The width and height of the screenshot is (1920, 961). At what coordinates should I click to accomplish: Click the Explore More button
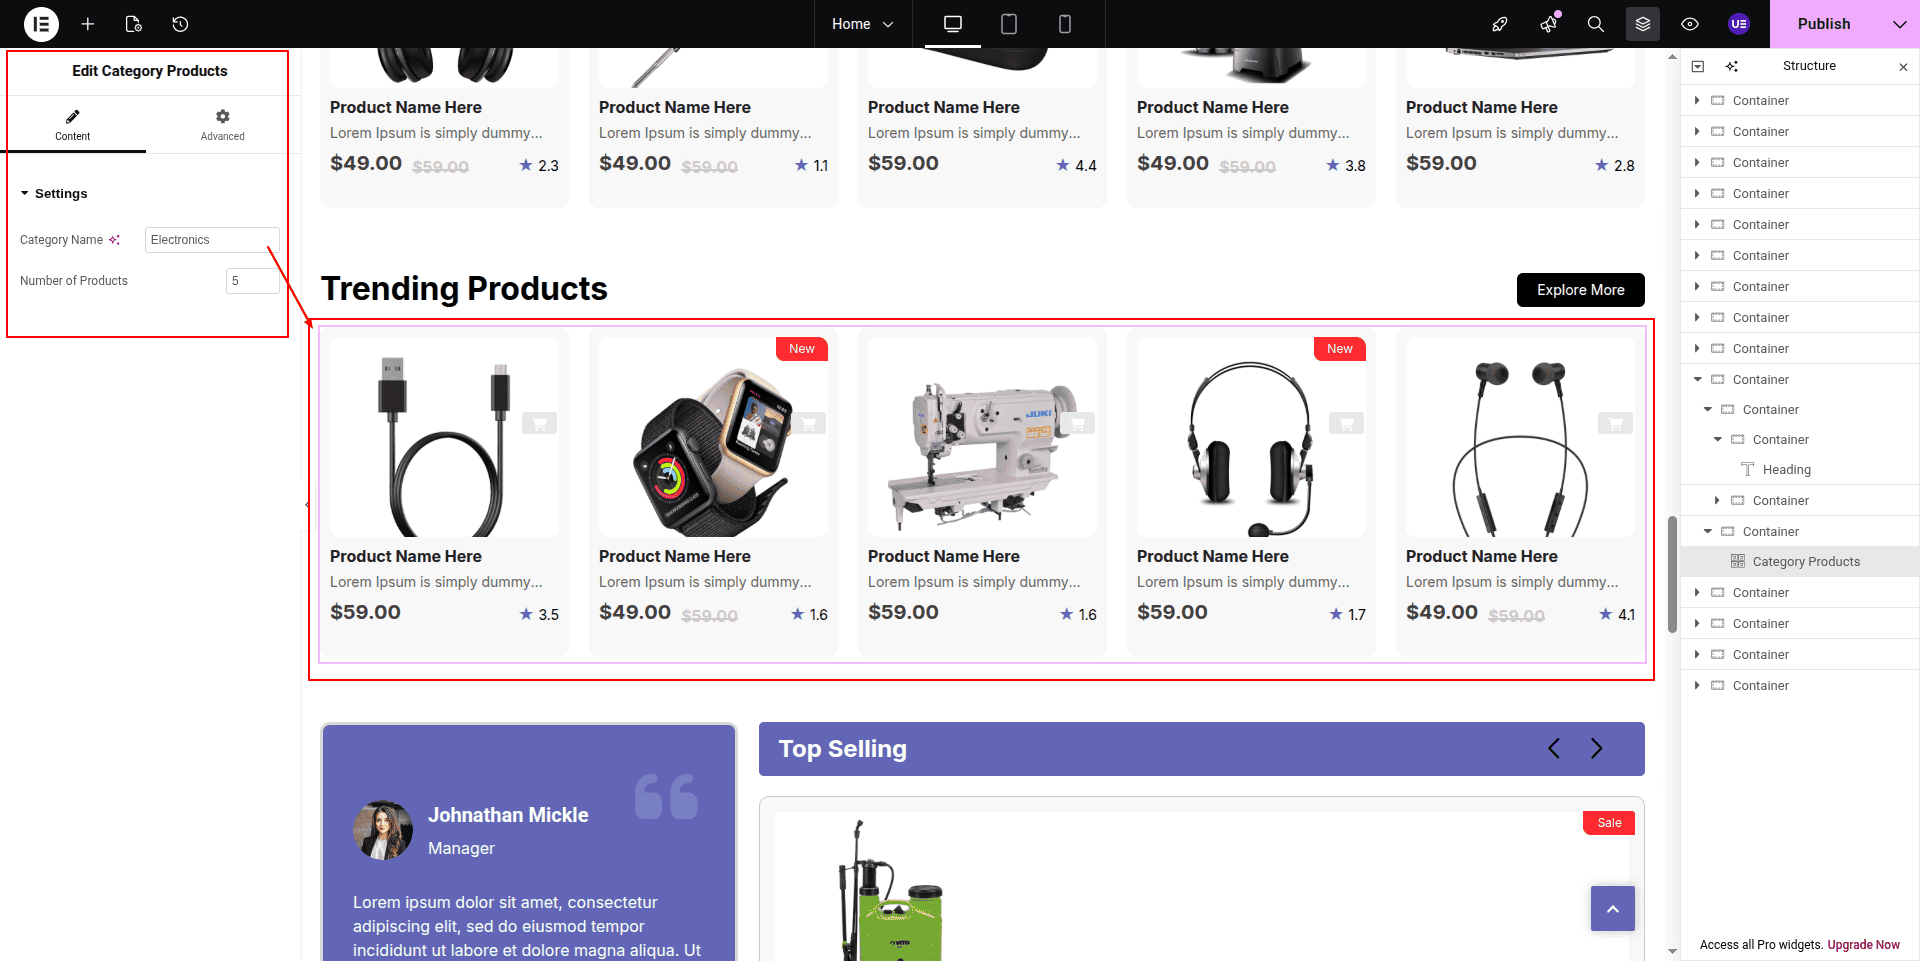pos(1580,290)
